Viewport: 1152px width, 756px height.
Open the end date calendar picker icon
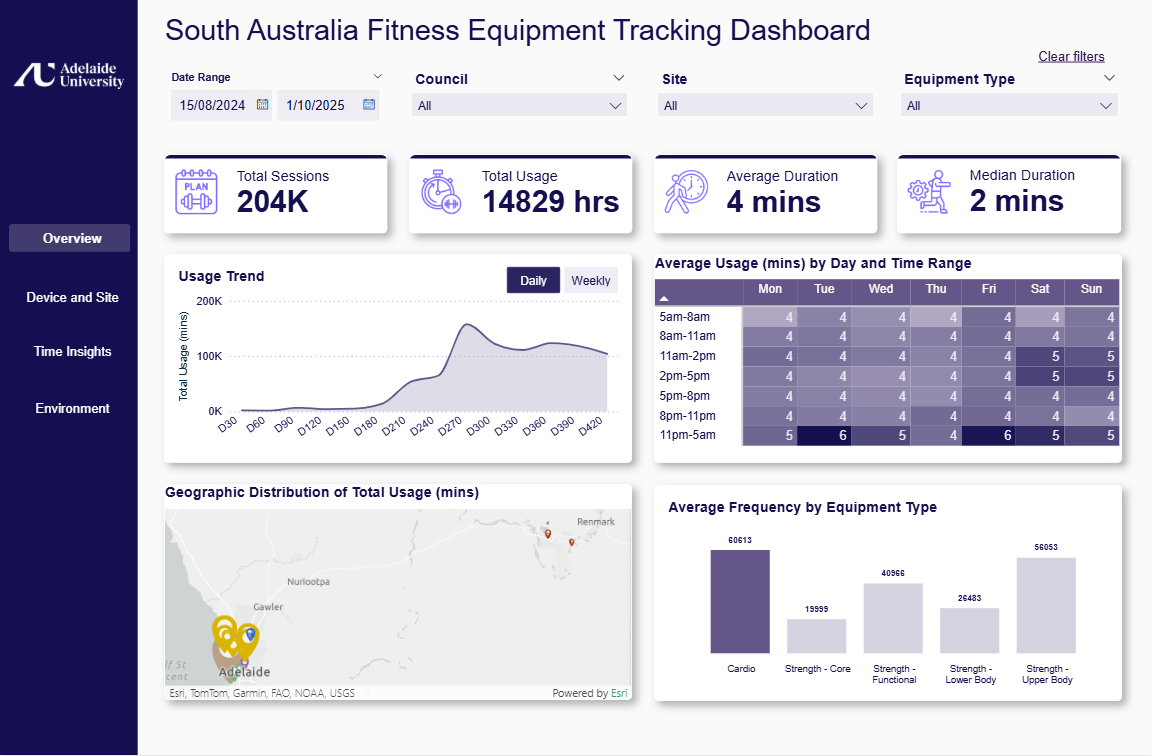coord(369,104)
